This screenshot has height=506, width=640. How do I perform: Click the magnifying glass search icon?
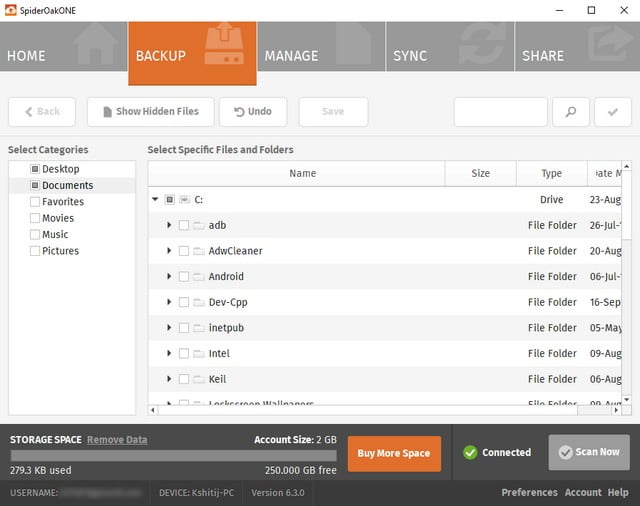(571, 111)
